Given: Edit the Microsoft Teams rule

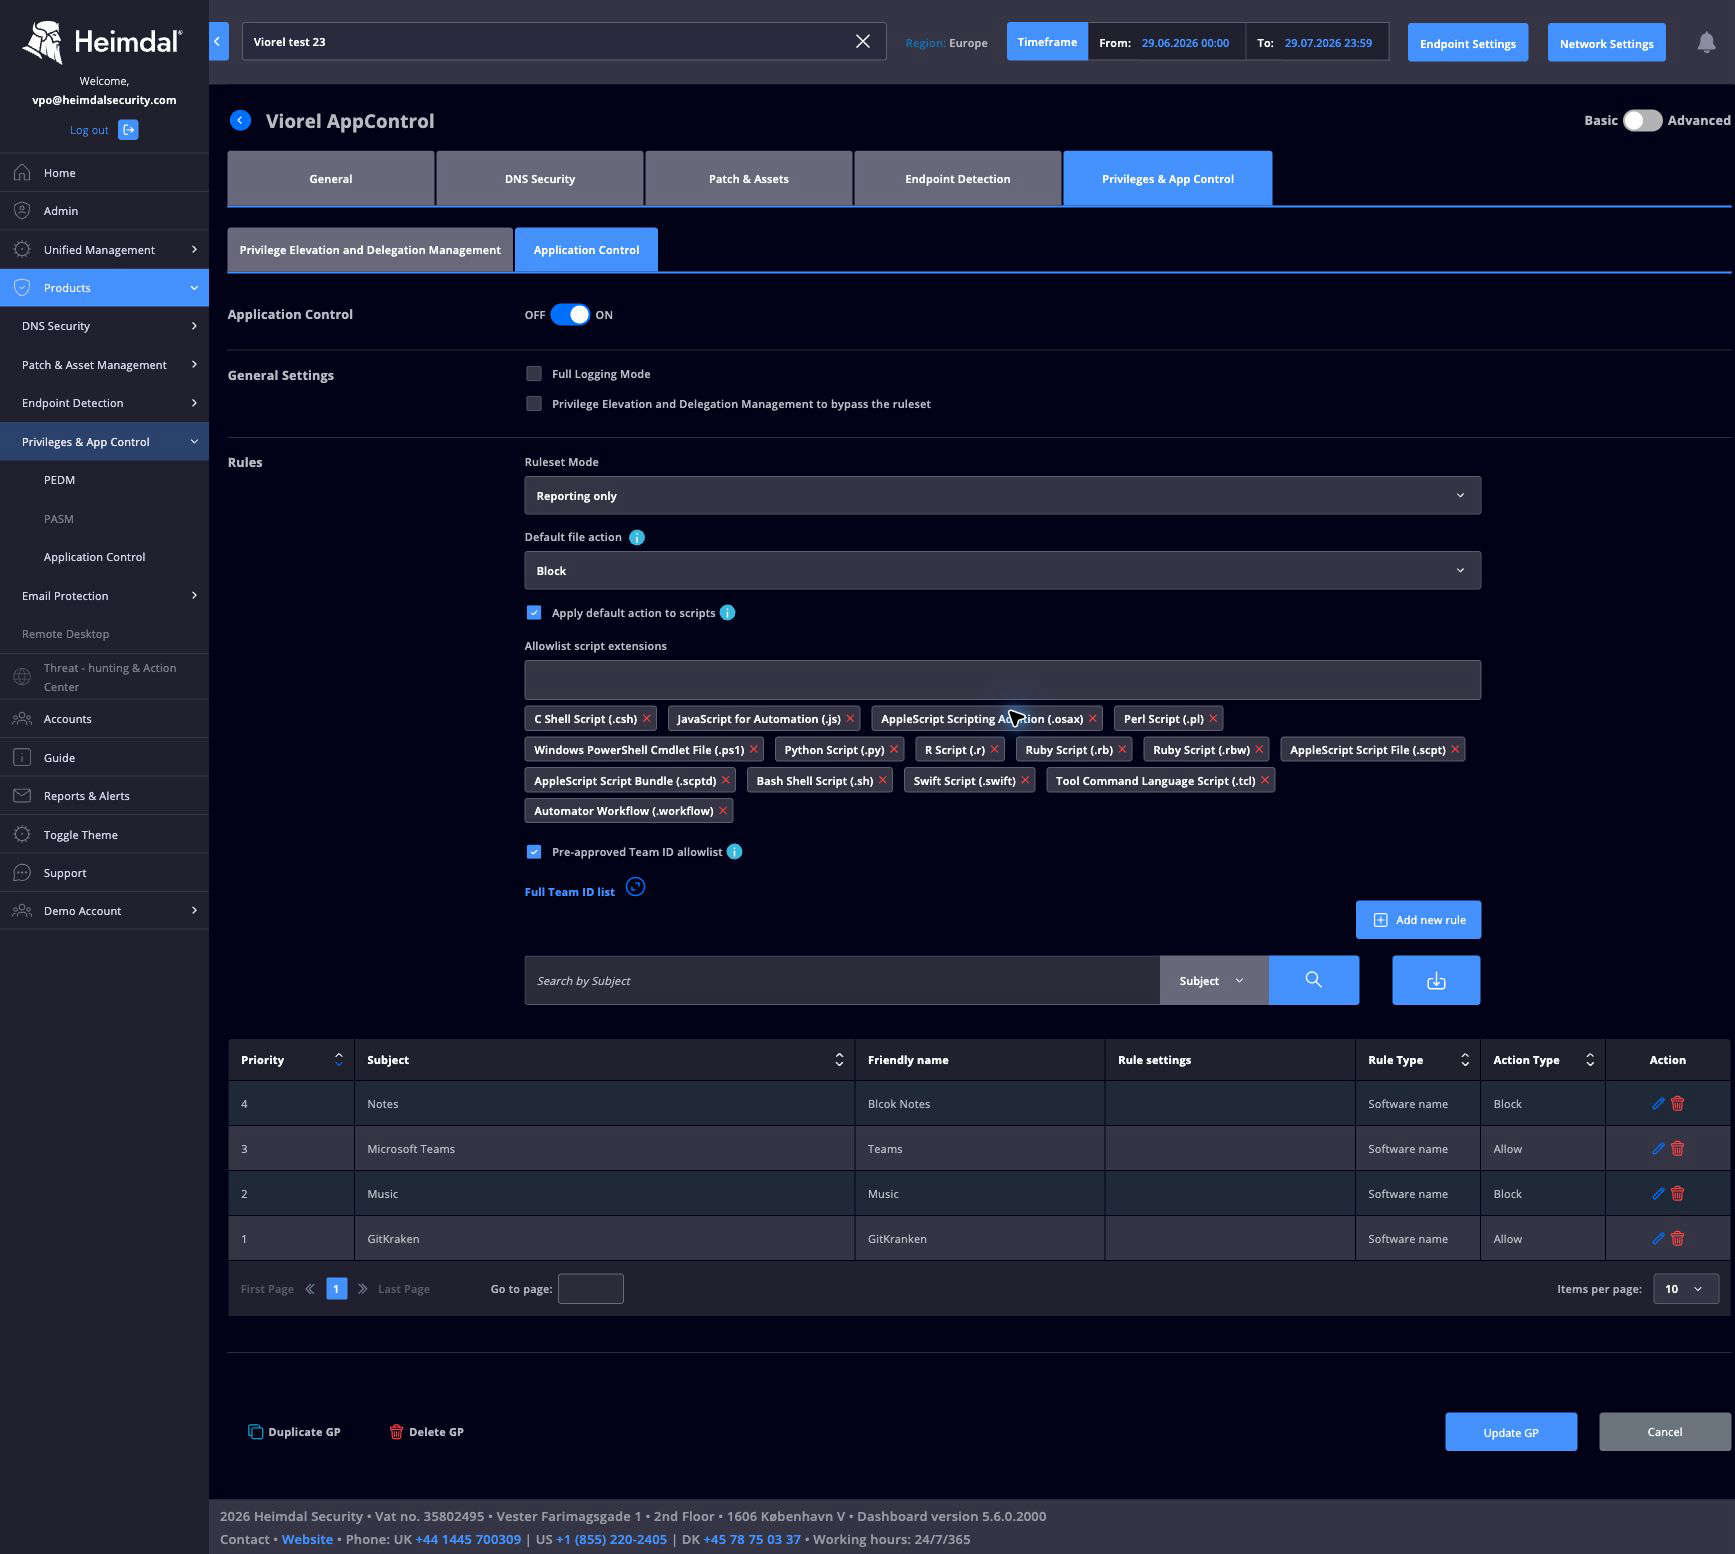Looking at the screenshot, I should (1658, 1149).
